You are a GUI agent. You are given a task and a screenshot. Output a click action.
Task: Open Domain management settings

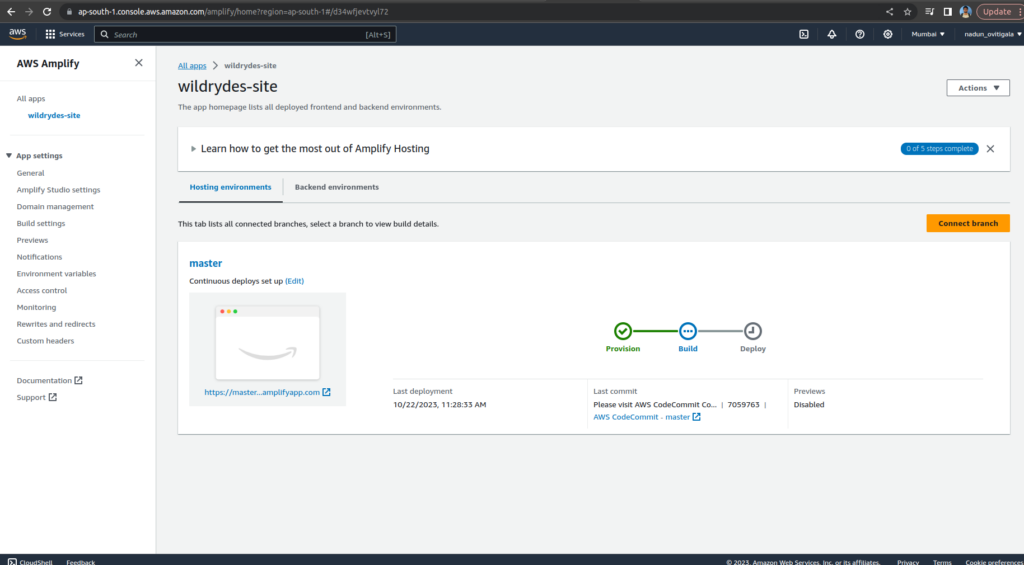[55, 206]
